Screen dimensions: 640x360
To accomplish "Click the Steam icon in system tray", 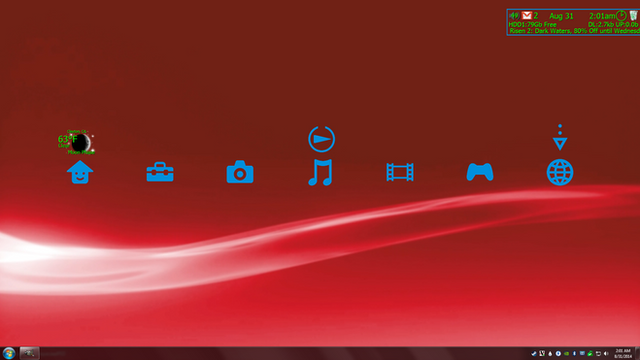I will coord(534,353).
